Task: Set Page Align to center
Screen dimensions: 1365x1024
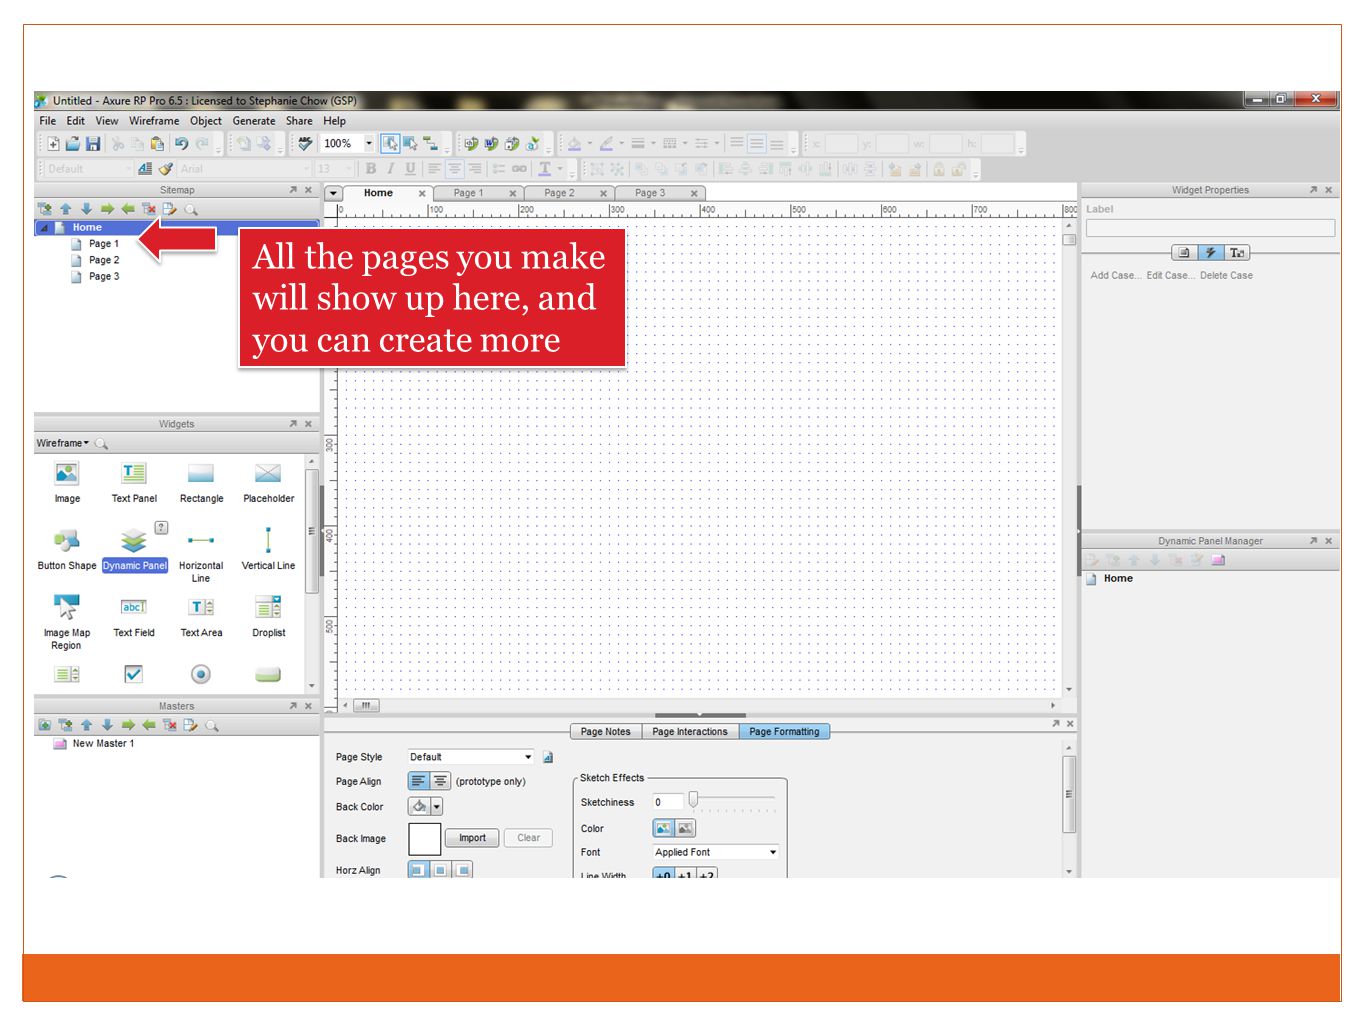Action: (x=440, y=781)
